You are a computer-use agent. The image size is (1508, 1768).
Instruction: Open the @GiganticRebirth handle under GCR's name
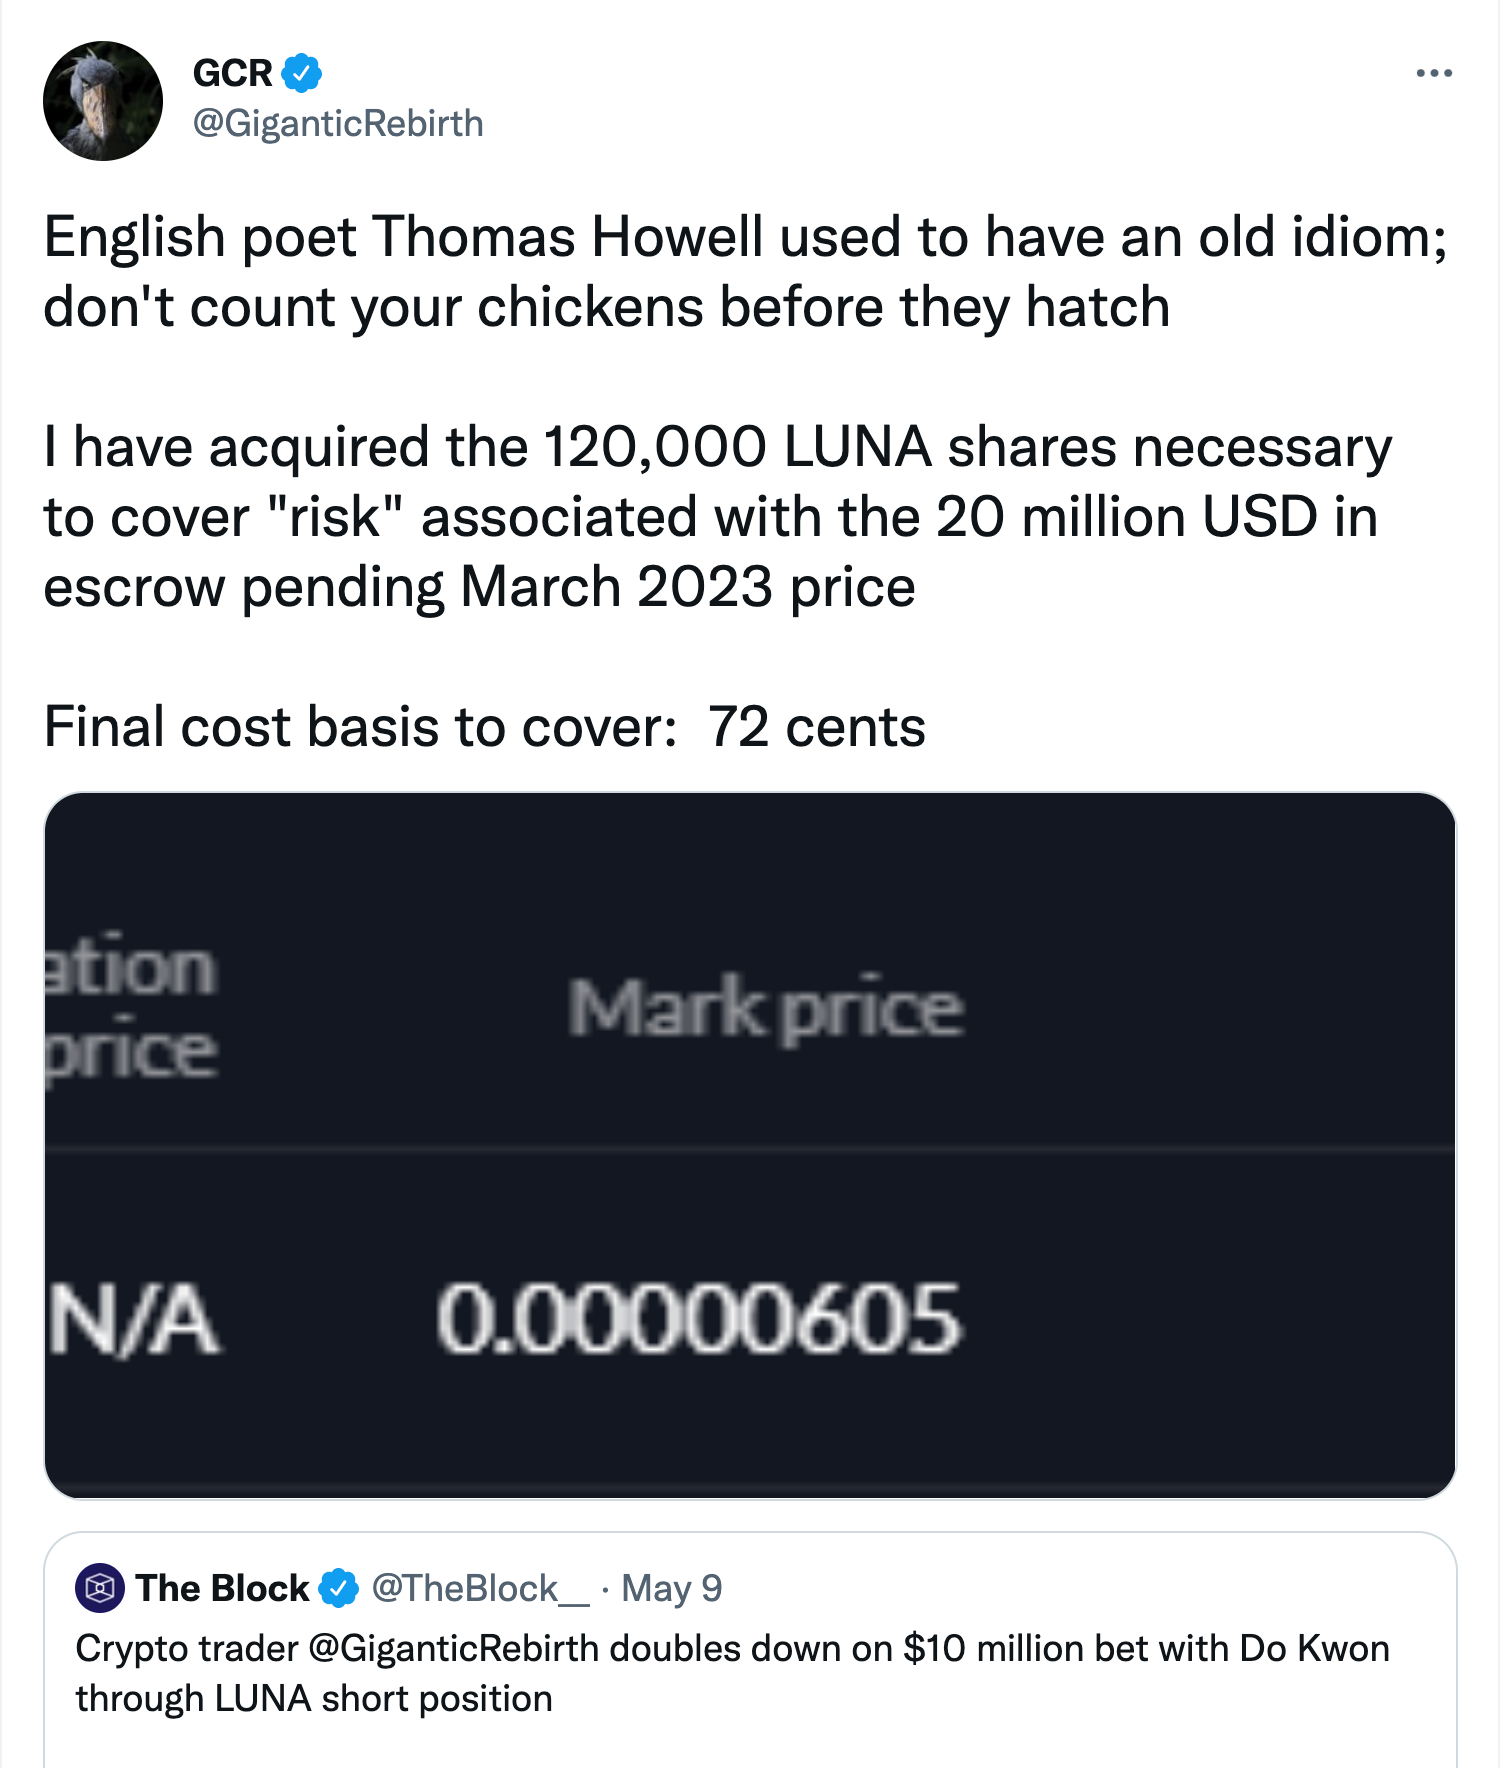click(338, 123)
